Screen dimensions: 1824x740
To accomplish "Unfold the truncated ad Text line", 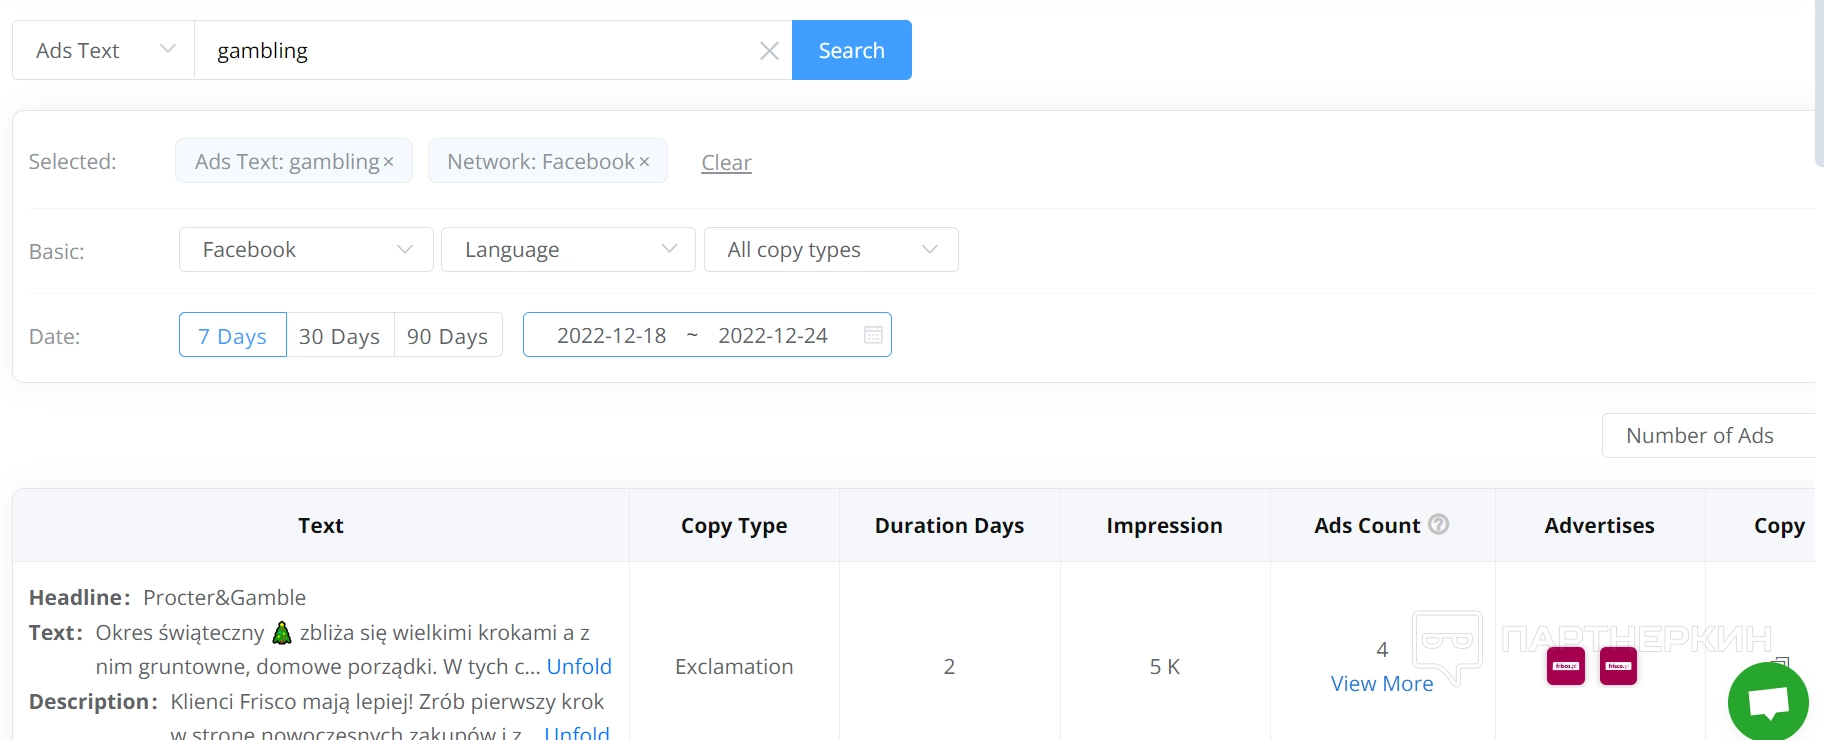I will click(579, 667).
